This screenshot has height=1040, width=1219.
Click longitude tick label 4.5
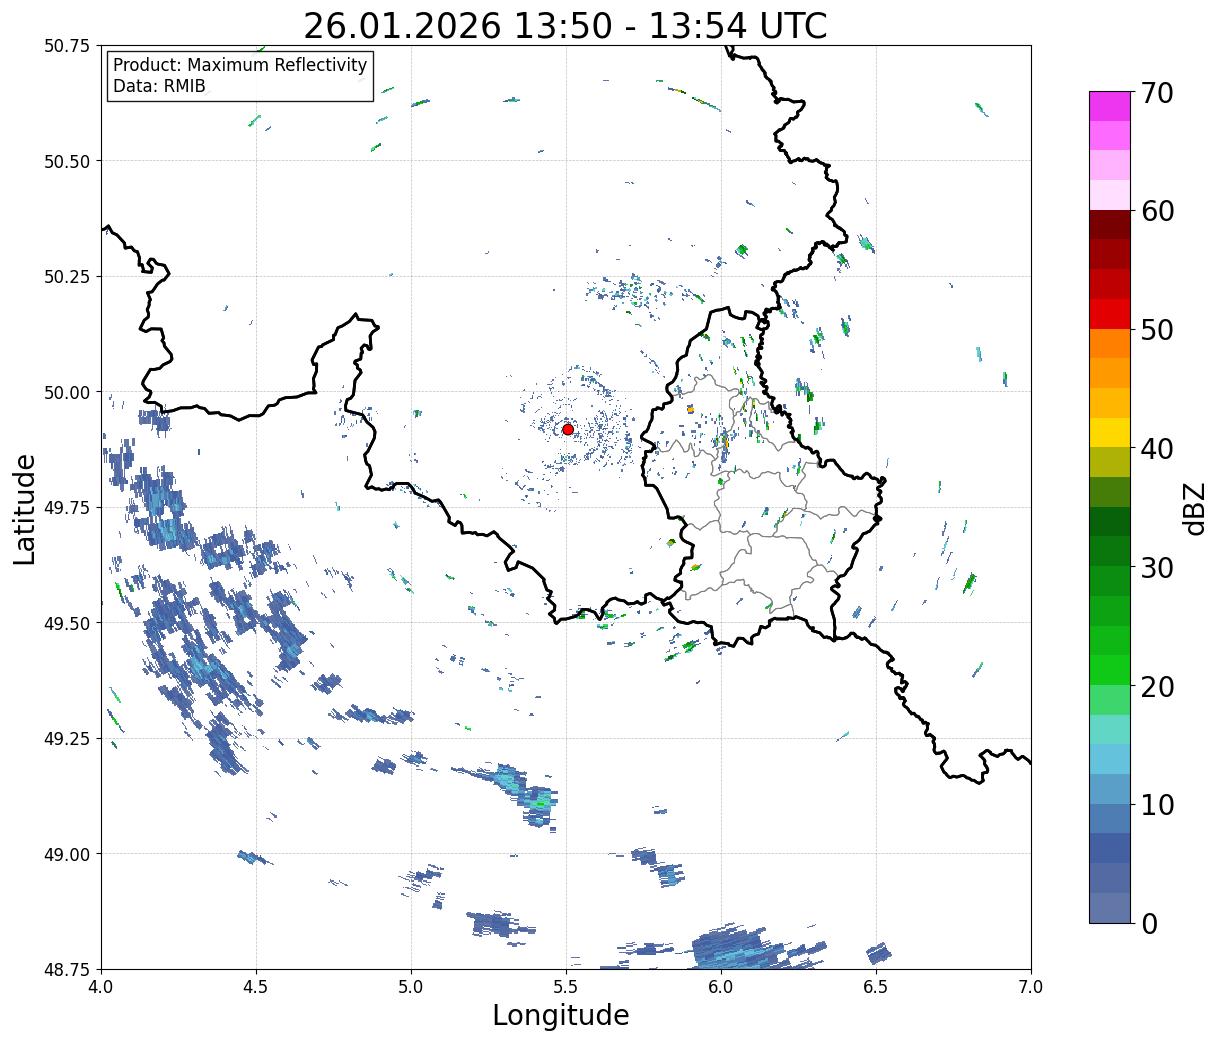[x=256, y=987]
